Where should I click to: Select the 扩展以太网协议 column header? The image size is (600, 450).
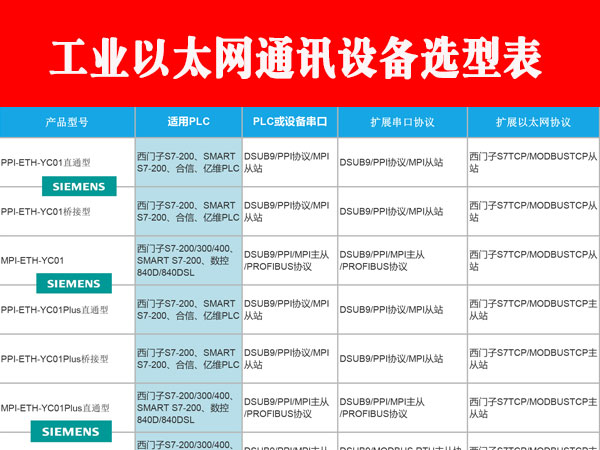(x=533, y=122)
